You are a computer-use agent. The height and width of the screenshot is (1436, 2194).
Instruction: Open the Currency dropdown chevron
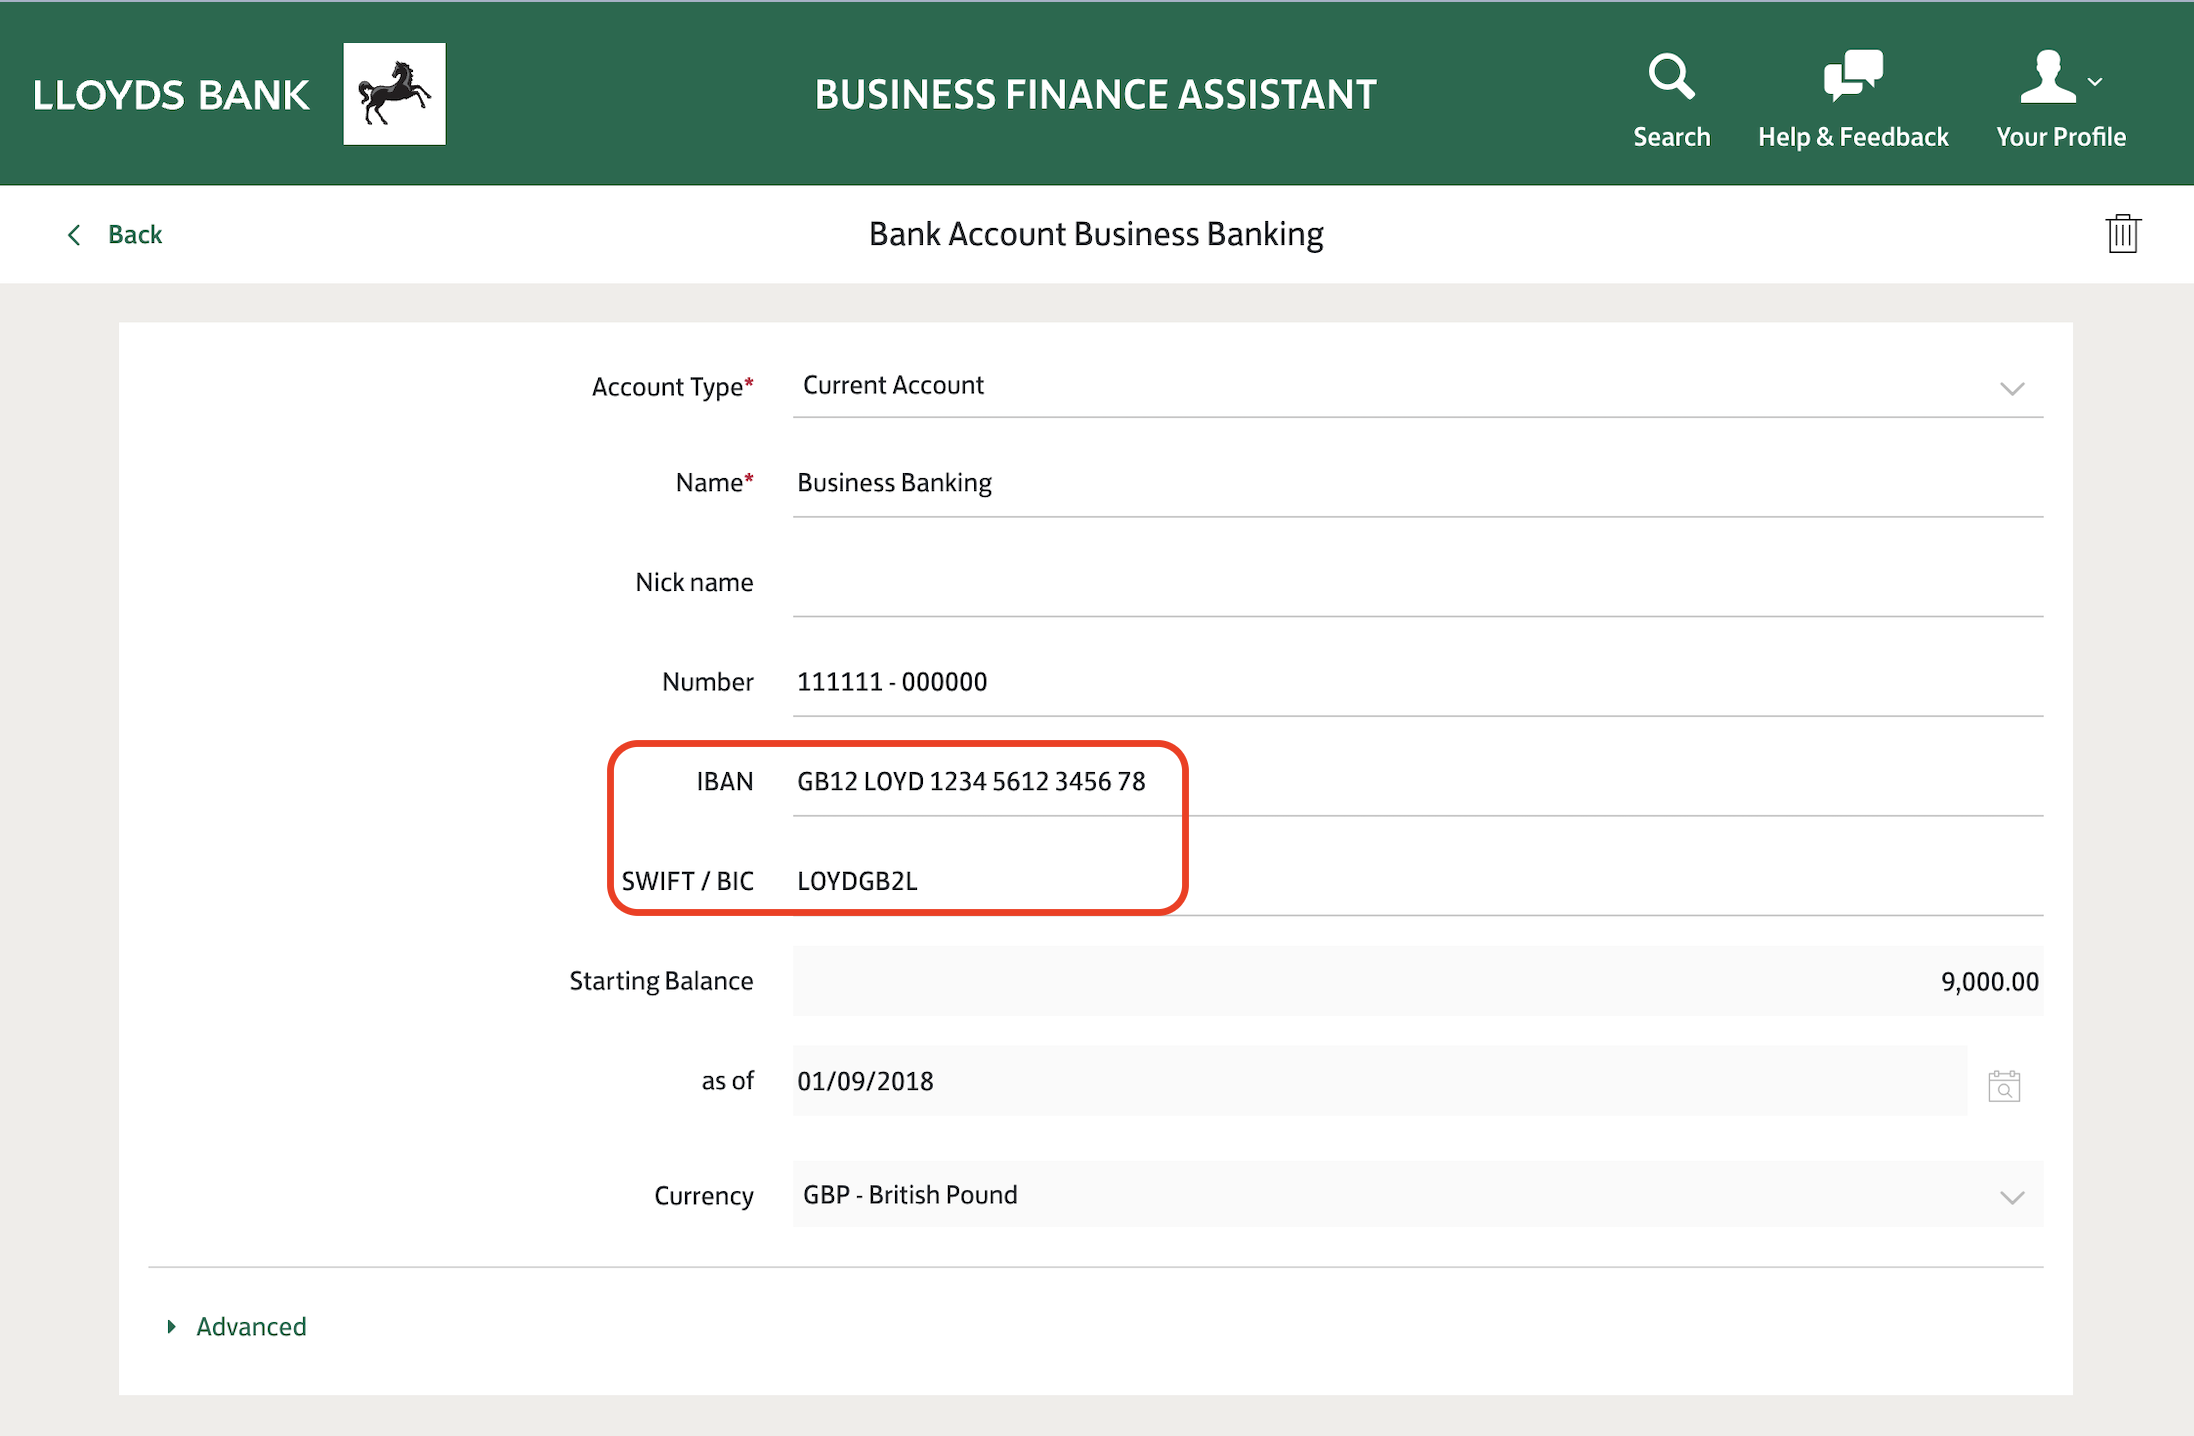[x=2011, y=1197]
